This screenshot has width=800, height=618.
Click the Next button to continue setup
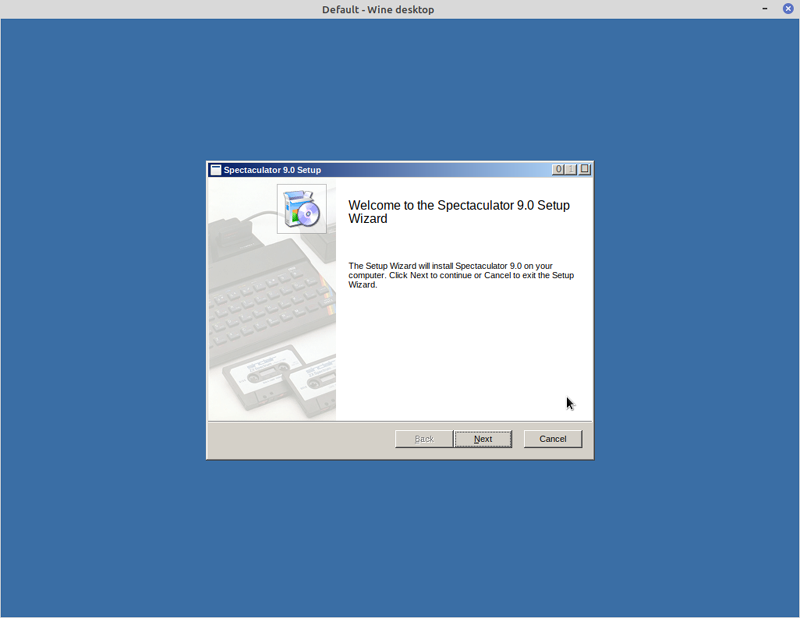pyautogui.click(x=483, y=439)
